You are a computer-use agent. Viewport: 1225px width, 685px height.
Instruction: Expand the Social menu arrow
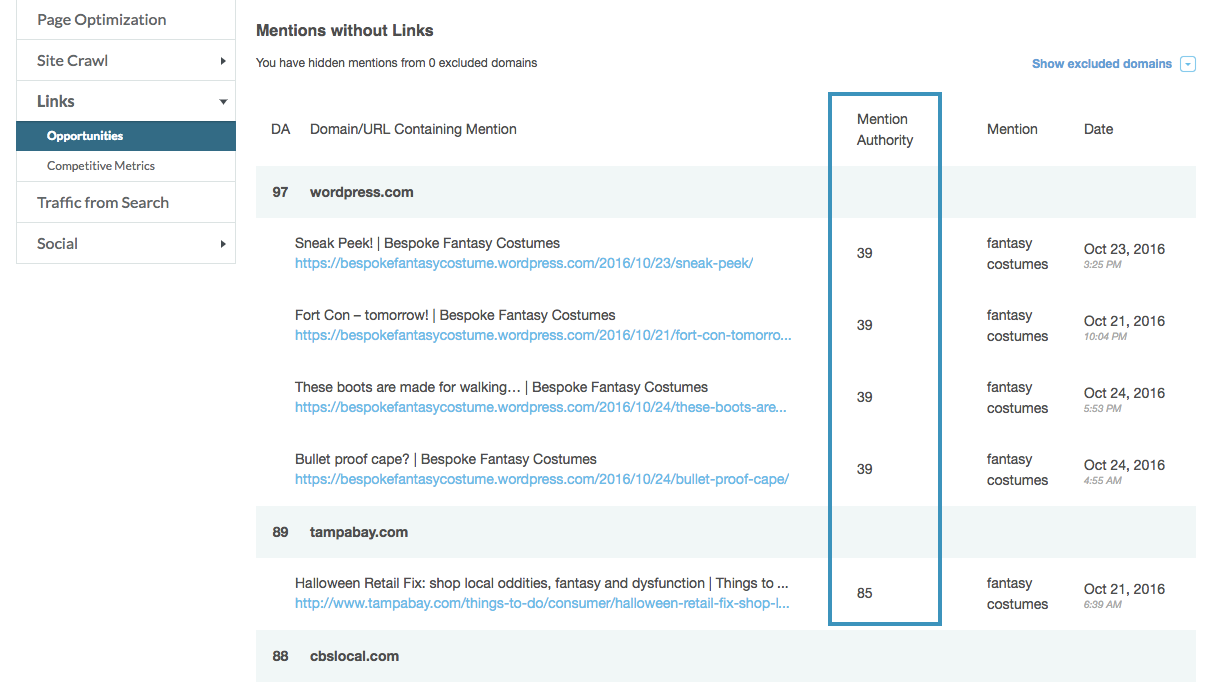(223, 244)
